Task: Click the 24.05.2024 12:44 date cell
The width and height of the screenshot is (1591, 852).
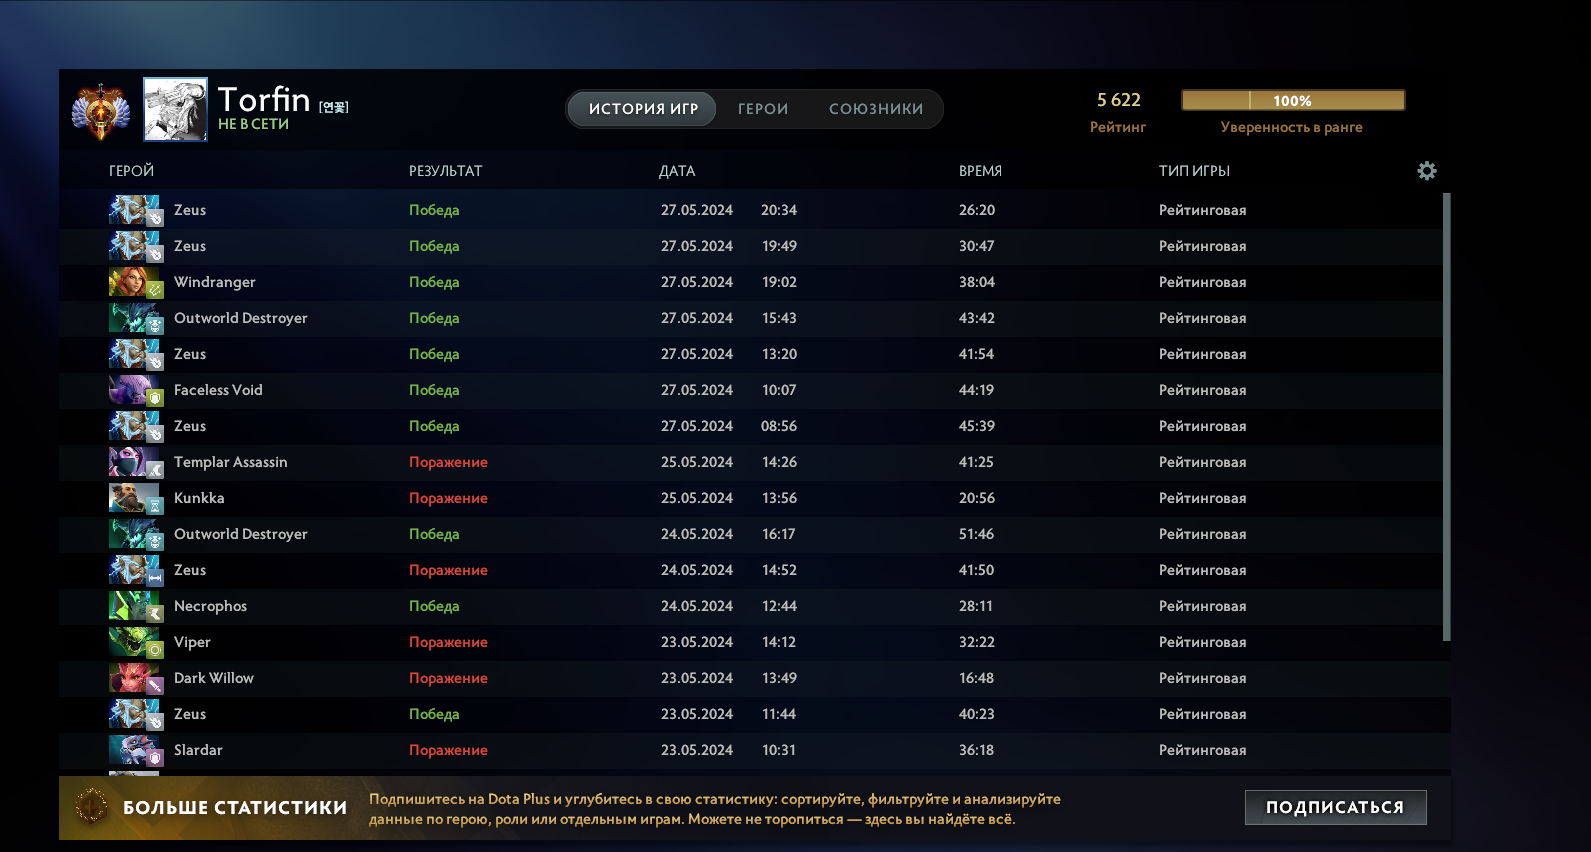Action: [x=729, y=606]
